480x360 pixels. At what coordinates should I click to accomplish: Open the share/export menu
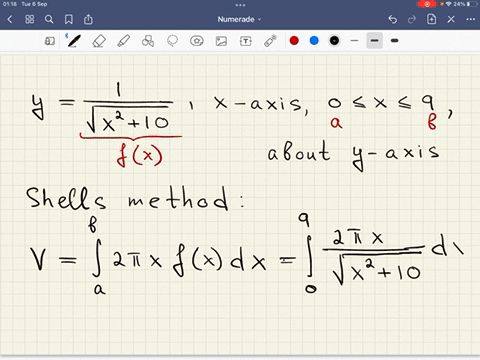[88, 19]
